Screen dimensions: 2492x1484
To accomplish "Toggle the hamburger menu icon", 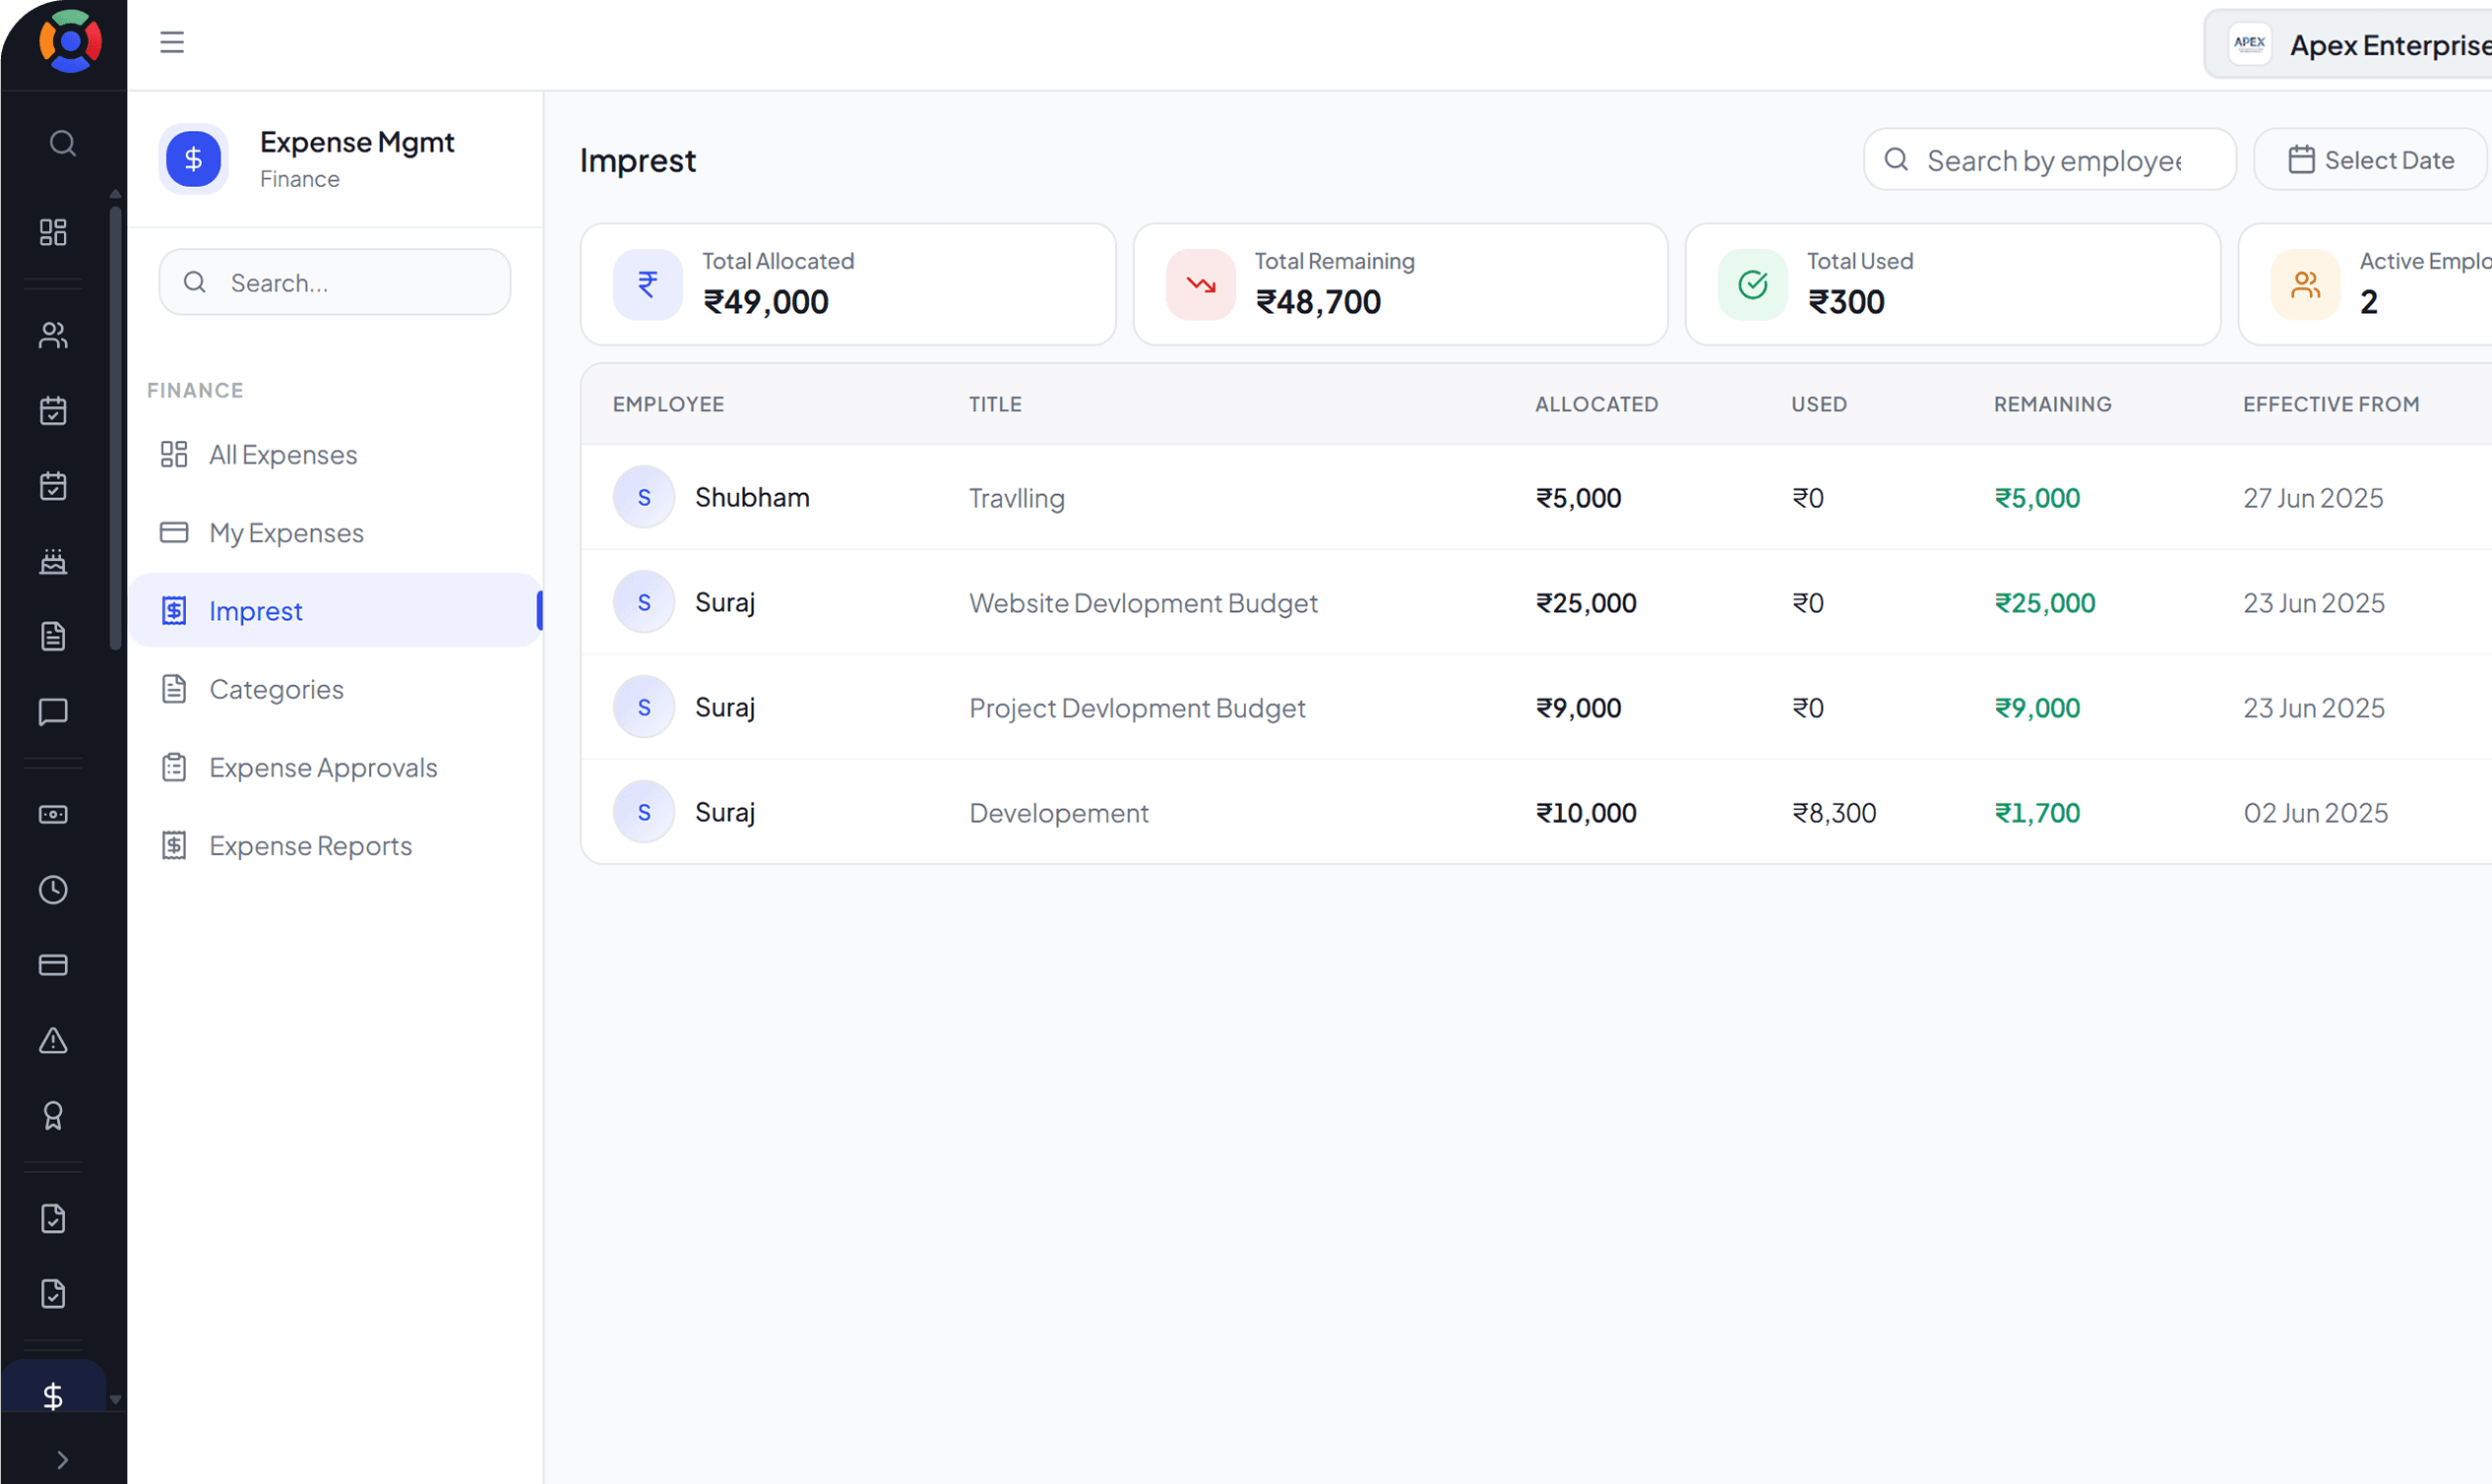I will pos(172,42).
